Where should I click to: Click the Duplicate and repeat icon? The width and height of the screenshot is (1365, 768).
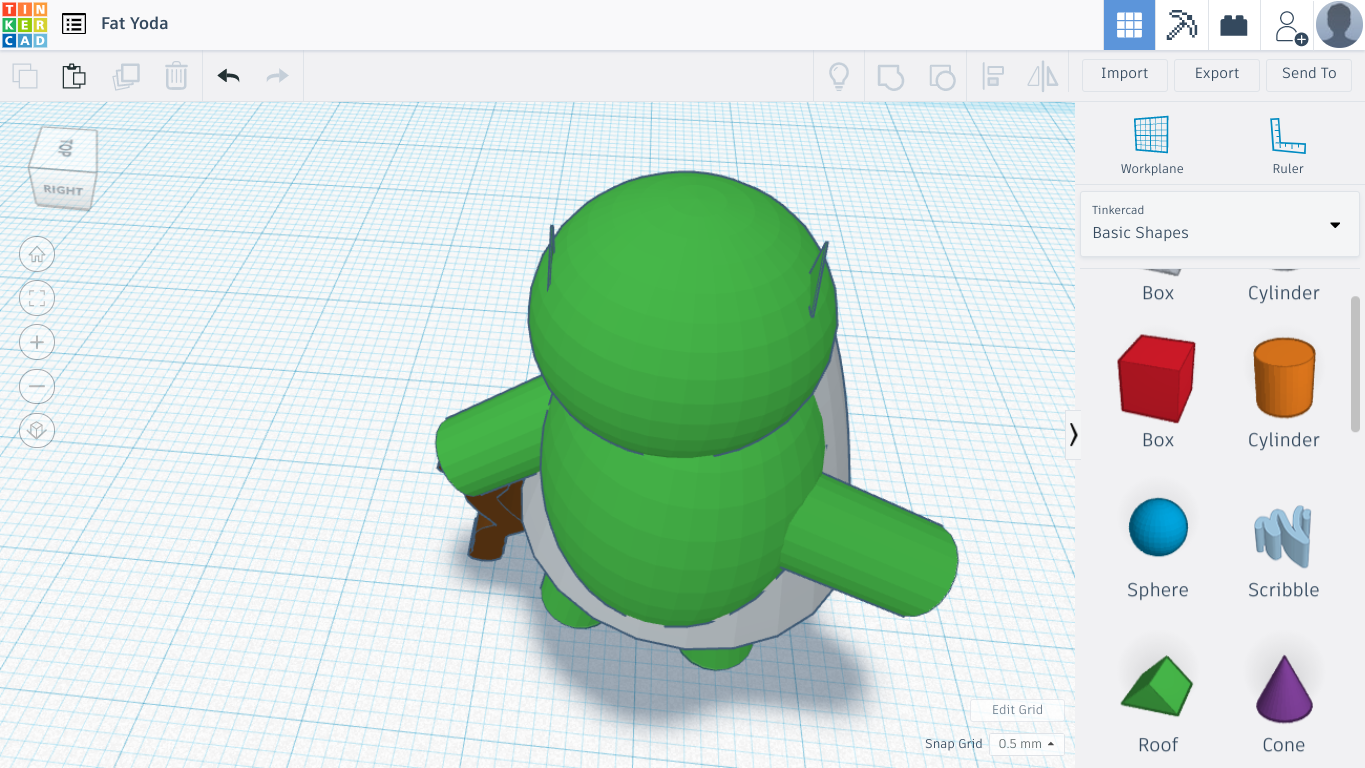(x=126, y=76)
